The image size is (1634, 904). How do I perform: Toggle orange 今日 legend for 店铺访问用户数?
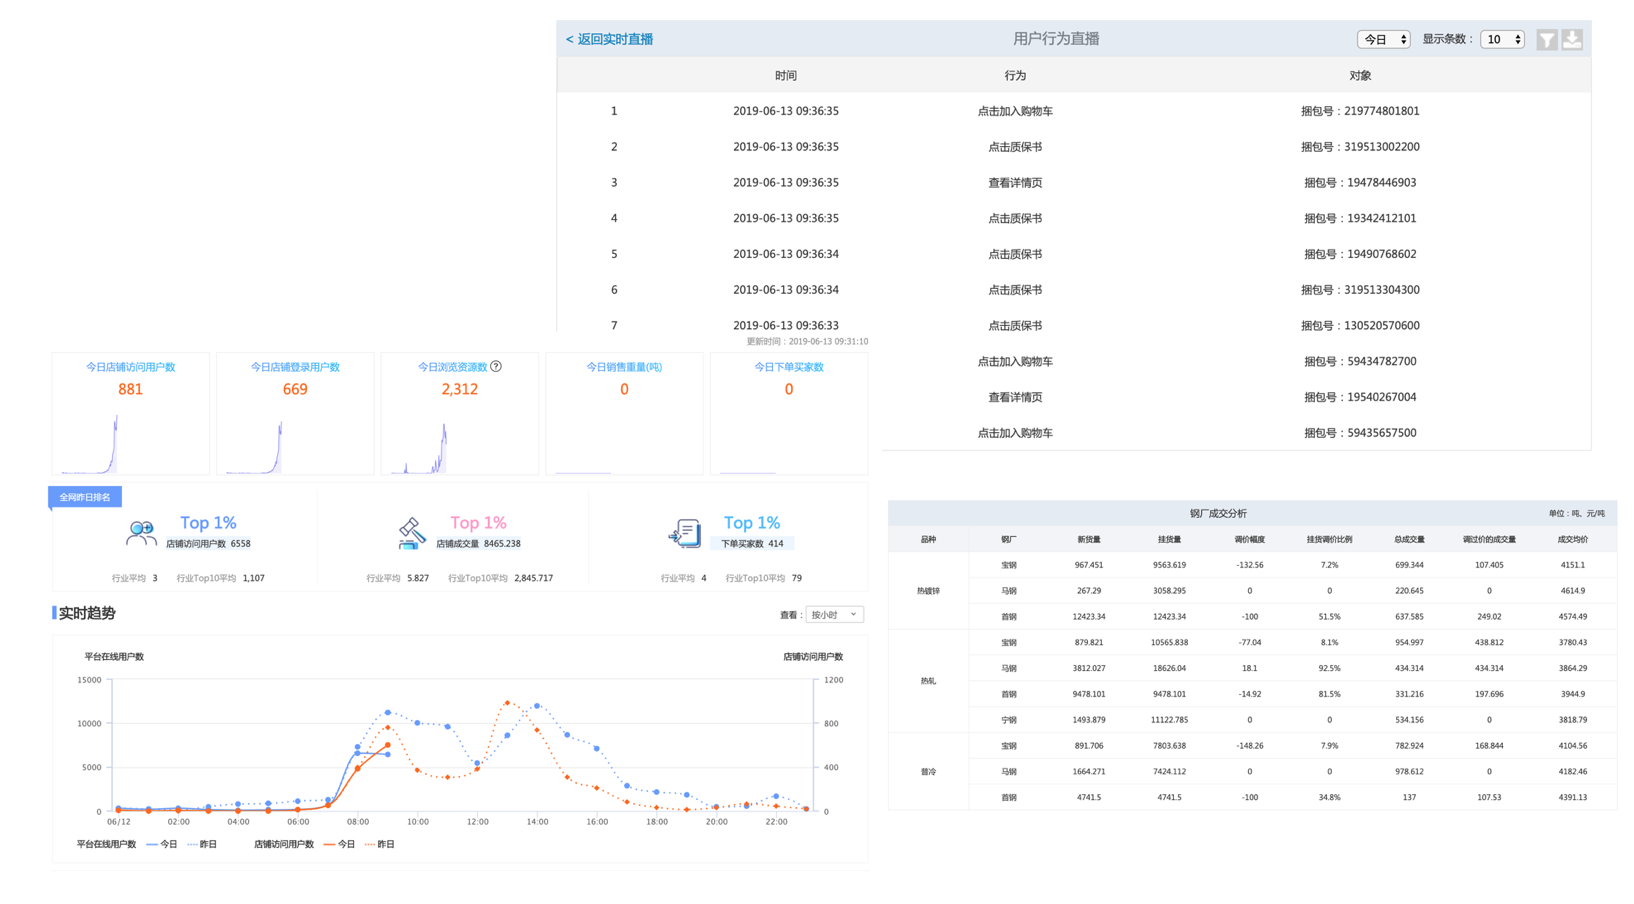(339, 844)
